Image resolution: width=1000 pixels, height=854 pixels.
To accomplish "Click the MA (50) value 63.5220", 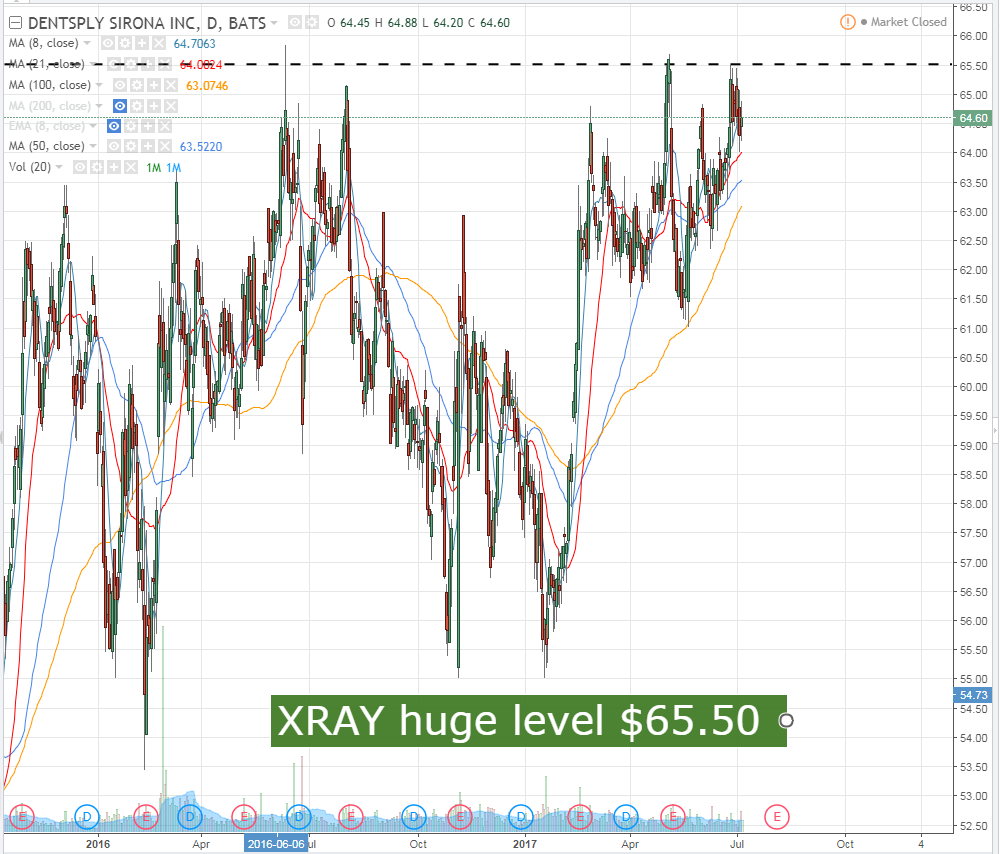I will click(x=201, y=147).
